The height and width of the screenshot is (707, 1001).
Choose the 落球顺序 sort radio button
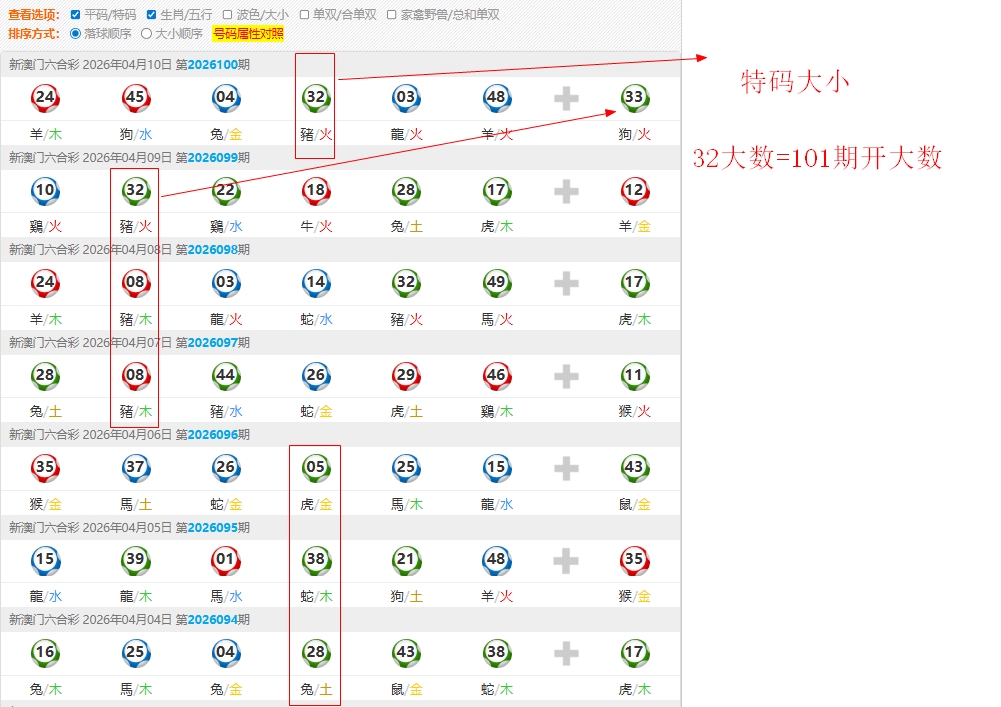point(76,33)
